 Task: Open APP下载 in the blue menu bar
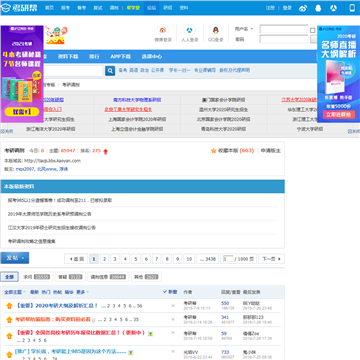point(120,57)
